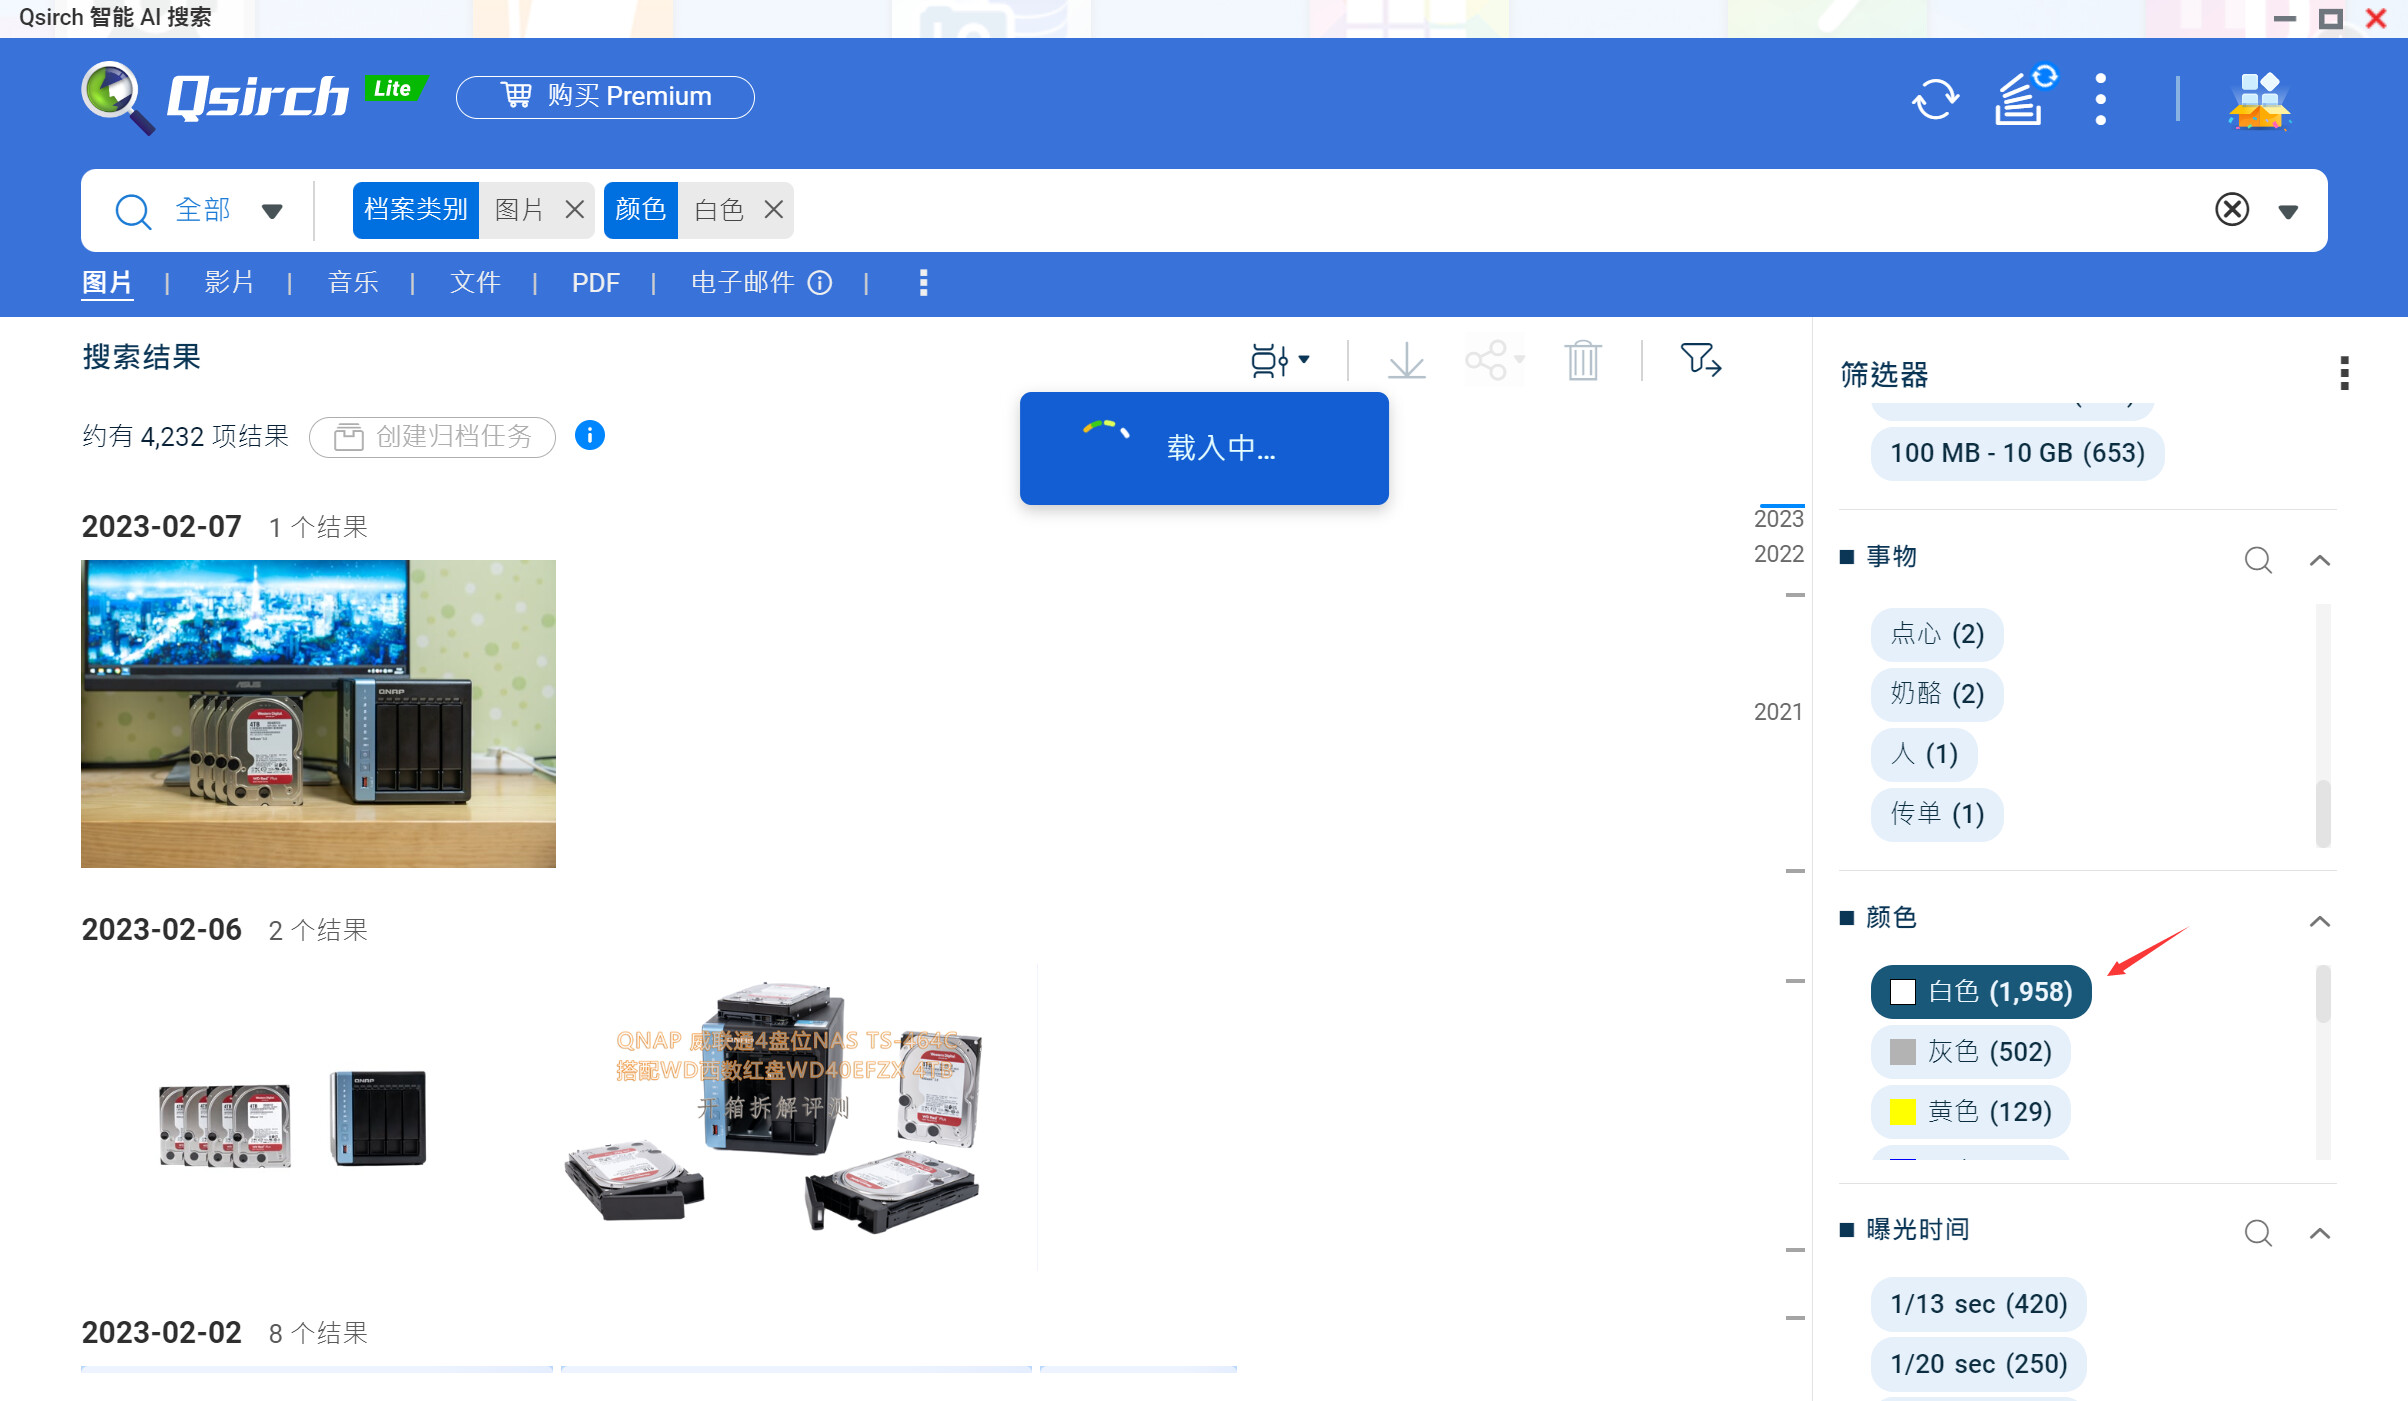Open the 2023-02-07 NAS photo thumbnail

tap(318, 713)
